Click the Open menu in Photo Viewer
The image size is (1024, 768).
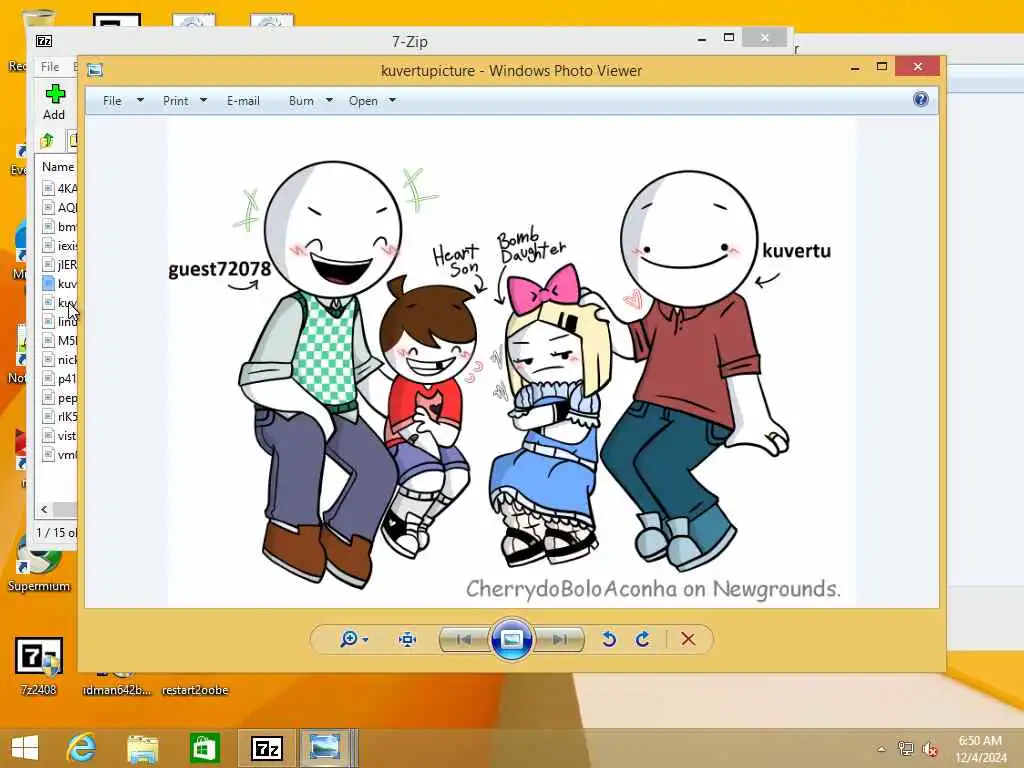363,101
